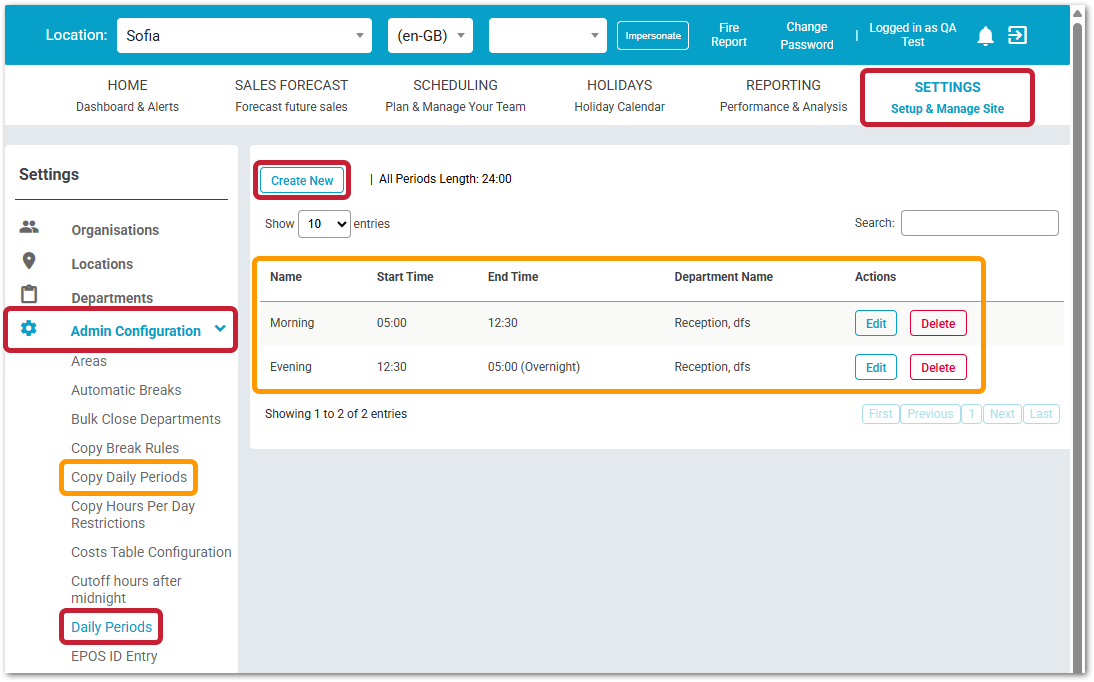Sort table by Start Time column header
Screen dimensions: 1094x682
[x=405, y=277]
